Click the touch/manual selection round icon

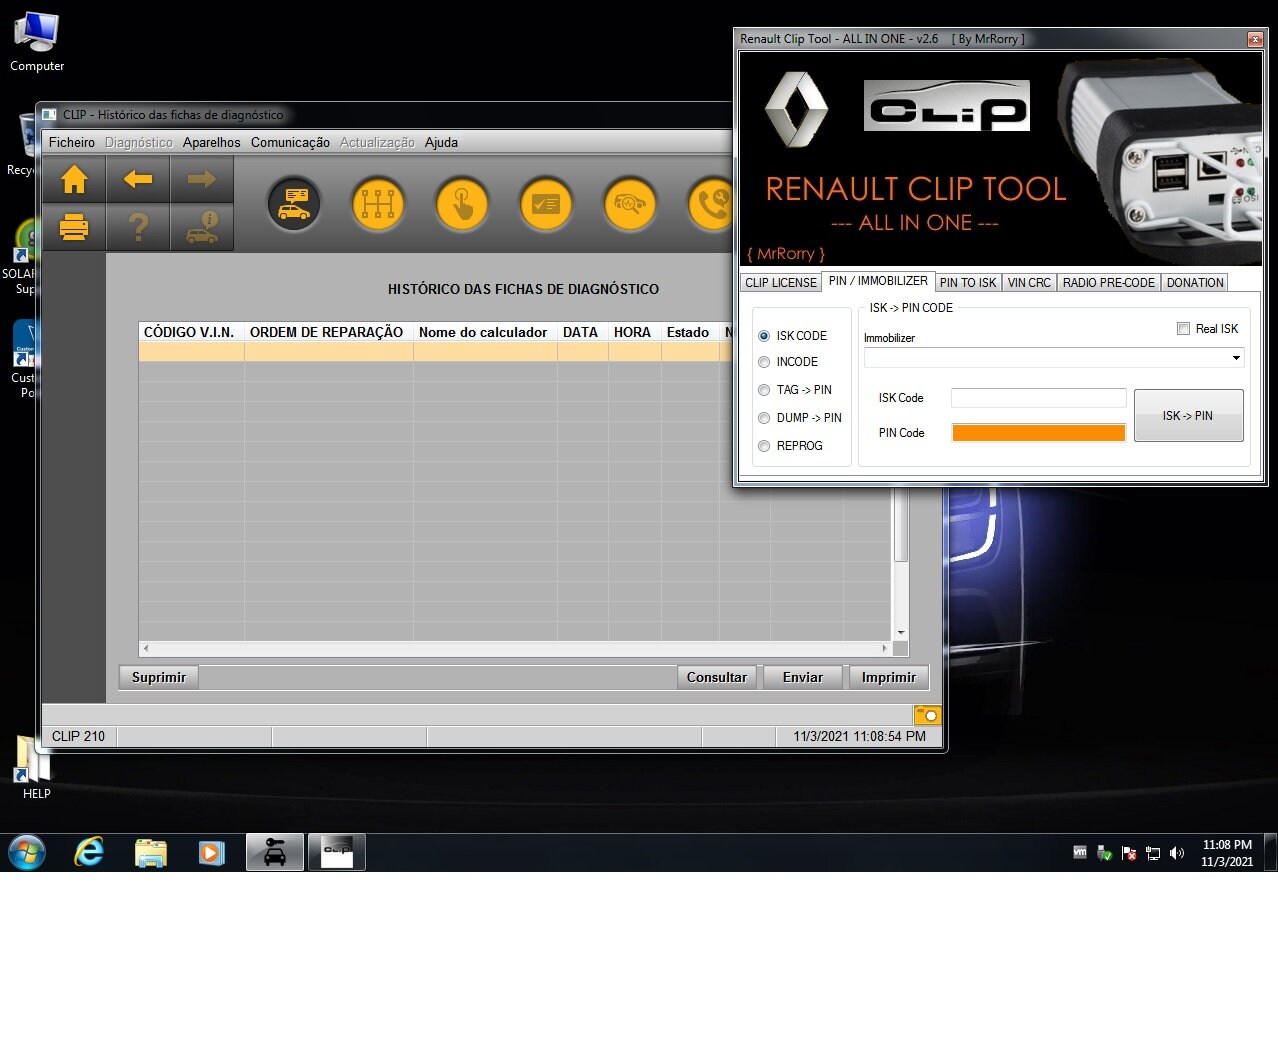(461, 204)
